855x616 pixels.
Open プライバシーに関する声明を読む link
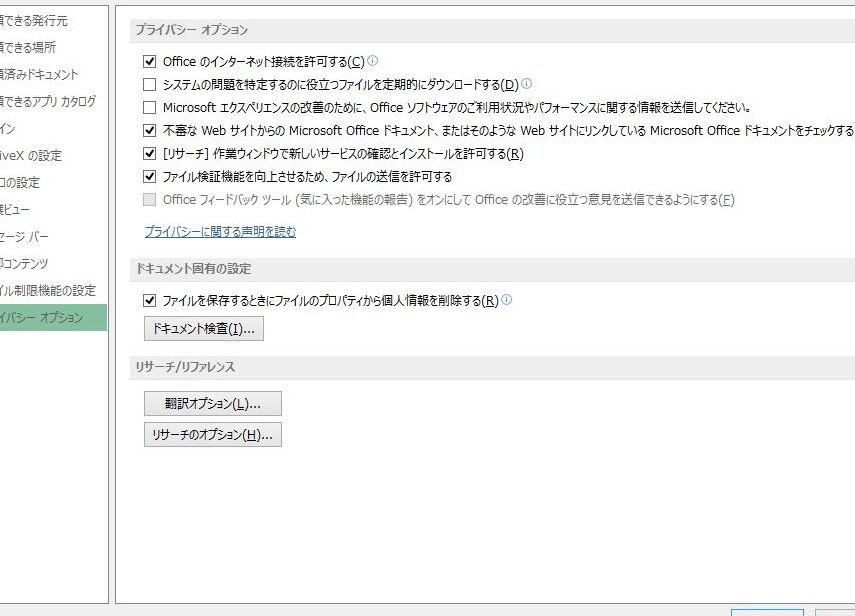[x=220, y=232]
